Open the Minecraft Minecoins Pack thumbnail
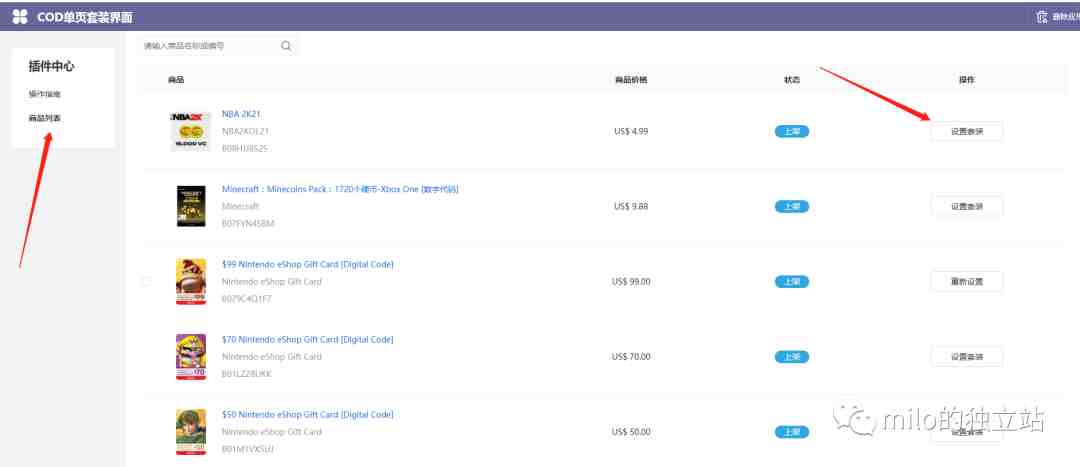This screenshot has height=467, width=1080. pos(191,206)
